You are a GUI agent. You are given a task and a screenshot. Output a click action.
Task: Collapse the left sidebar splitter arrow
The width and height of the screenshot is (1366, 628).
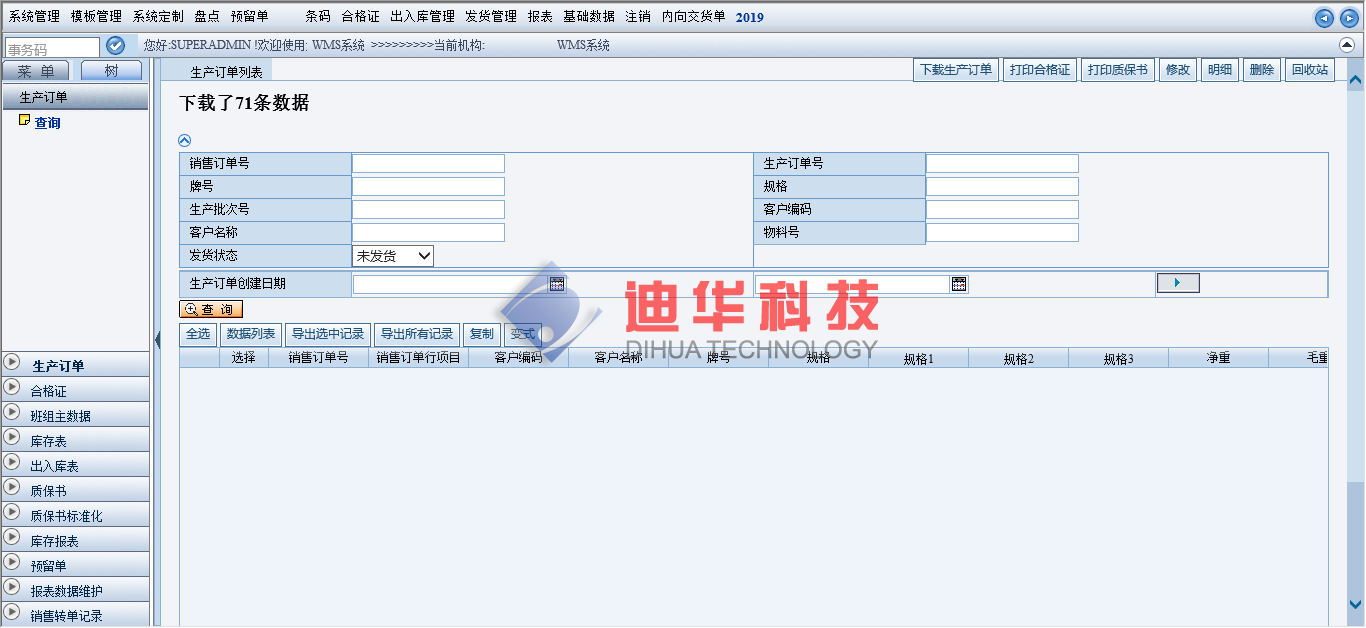coord(157,341)
